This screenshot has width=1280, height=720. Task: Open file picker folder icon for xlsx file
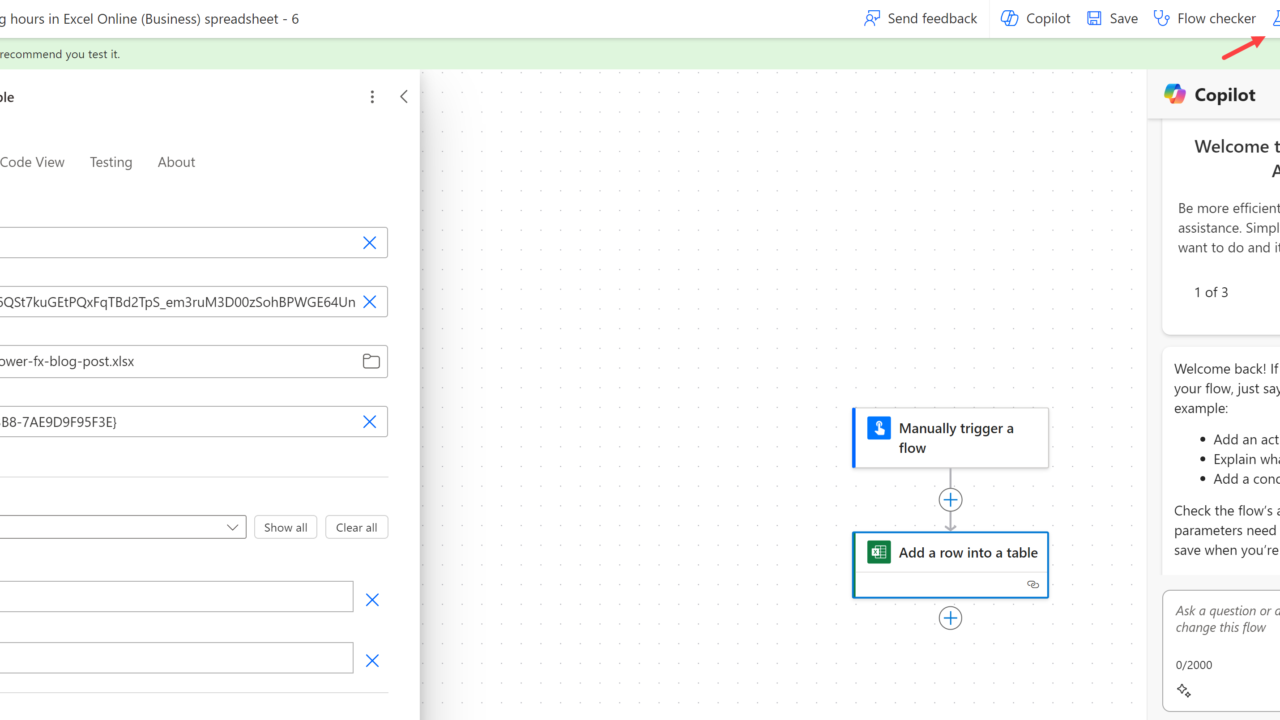click(371, 361)
